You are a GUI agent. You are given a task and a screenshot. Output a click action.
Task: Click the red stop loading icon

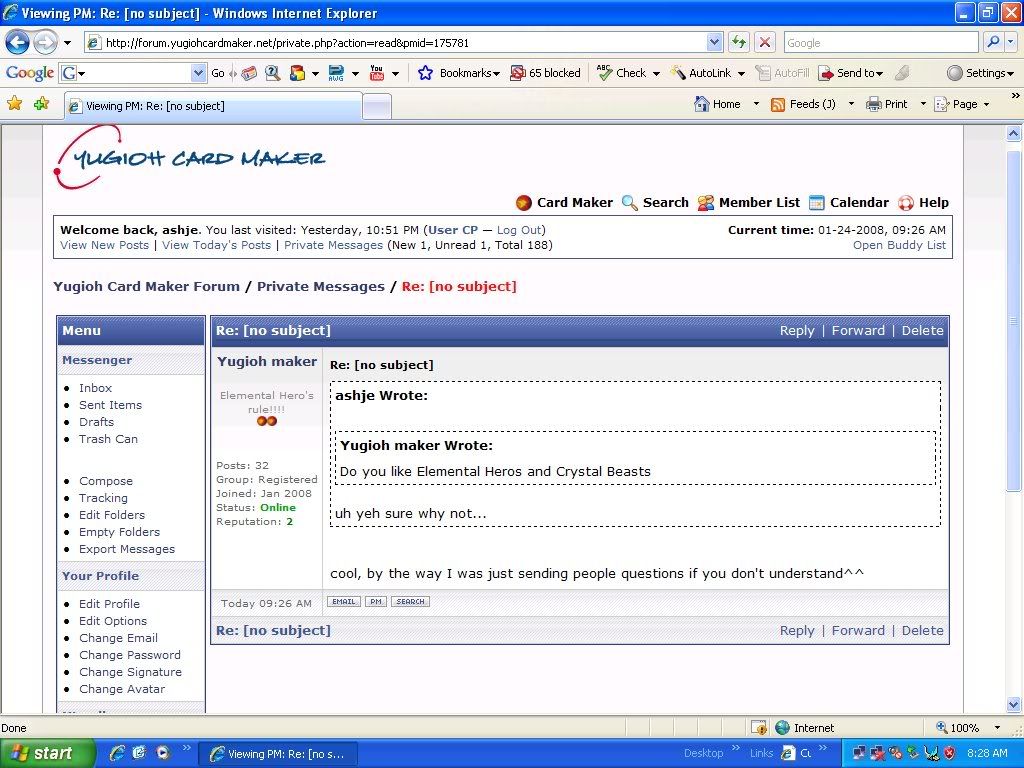click(x=764, y=43)
